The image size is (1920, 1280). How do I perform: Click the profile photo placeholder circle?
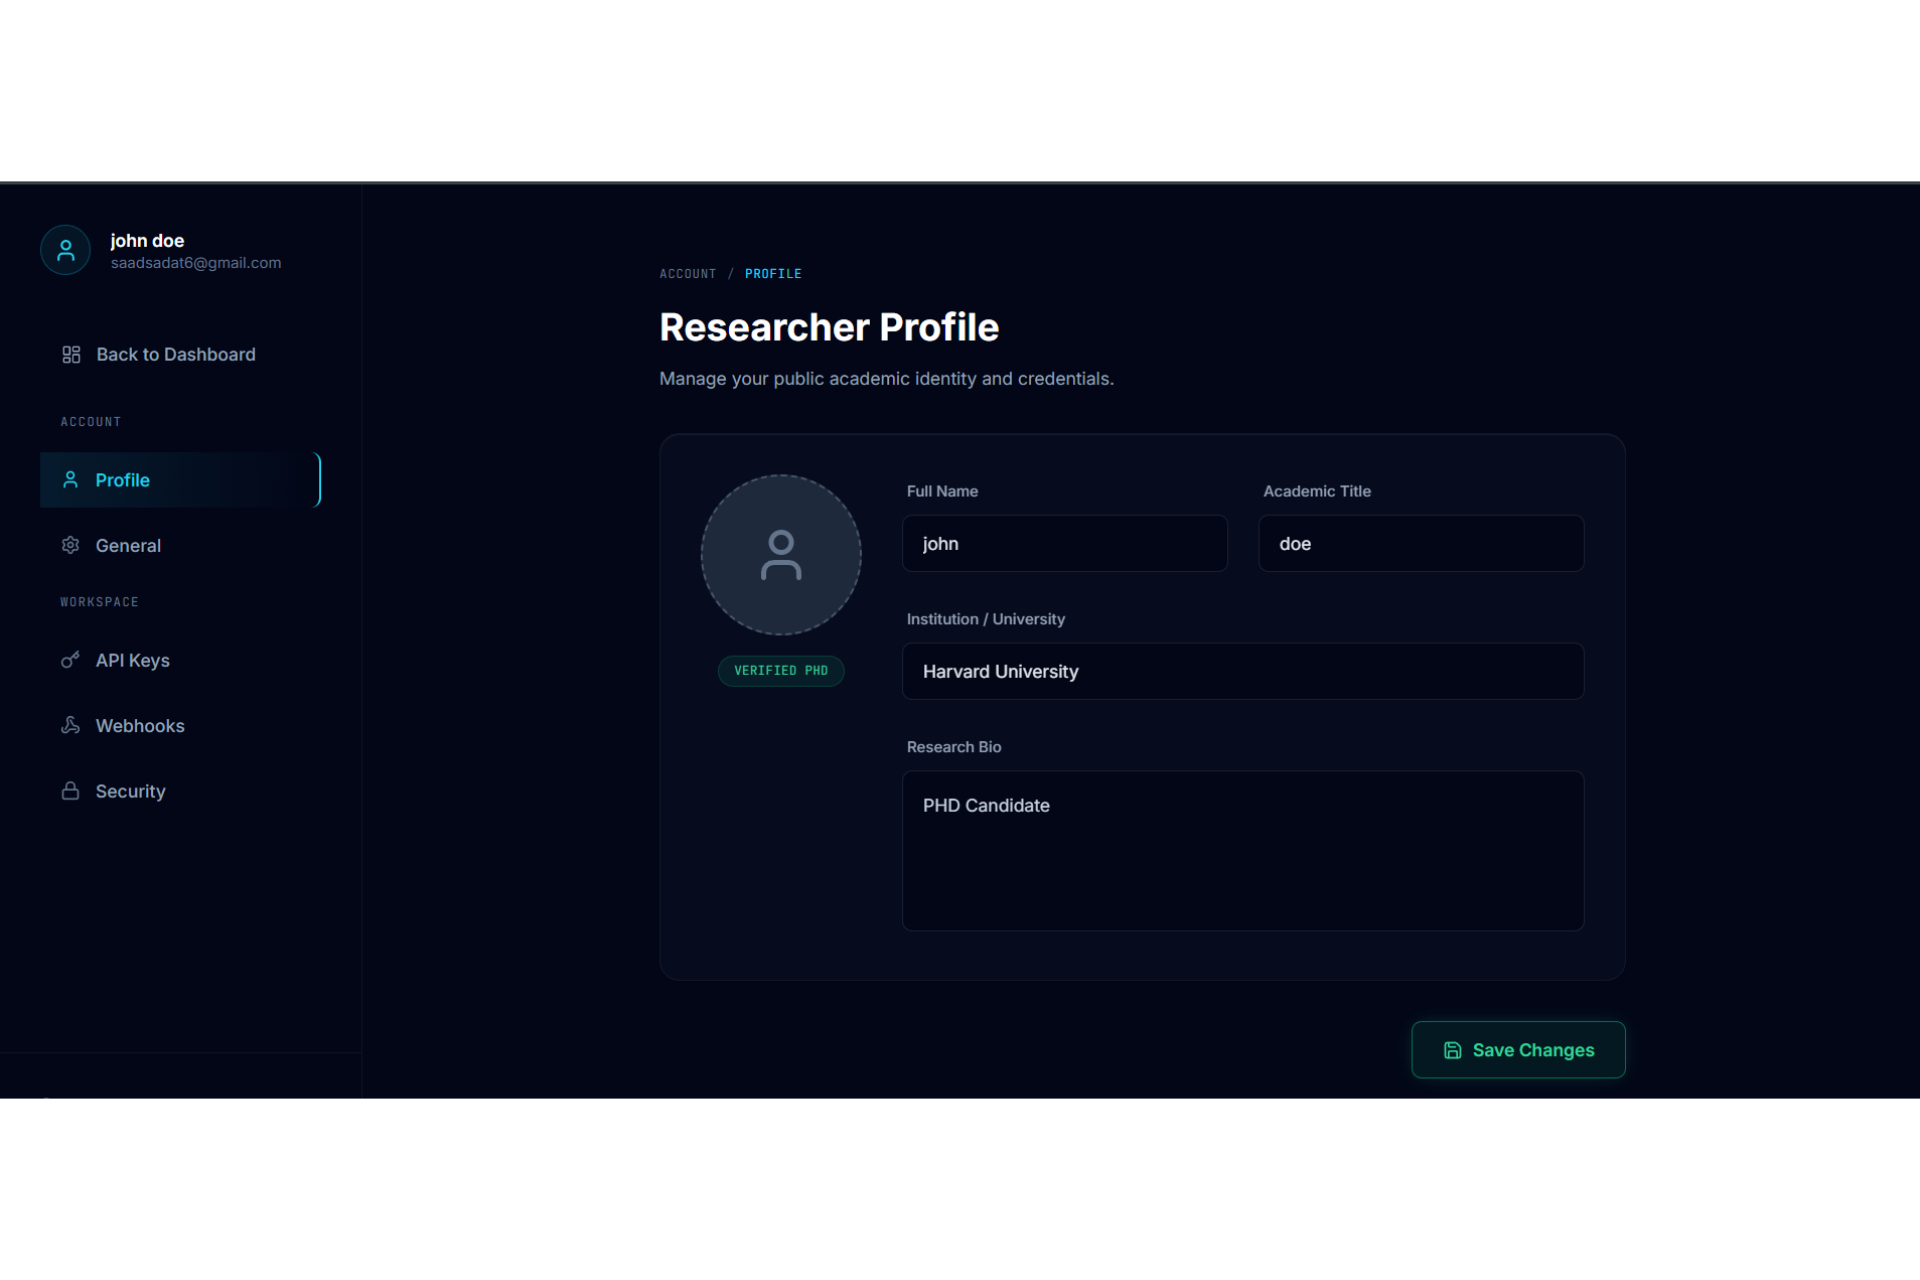[x=780, y=555]
